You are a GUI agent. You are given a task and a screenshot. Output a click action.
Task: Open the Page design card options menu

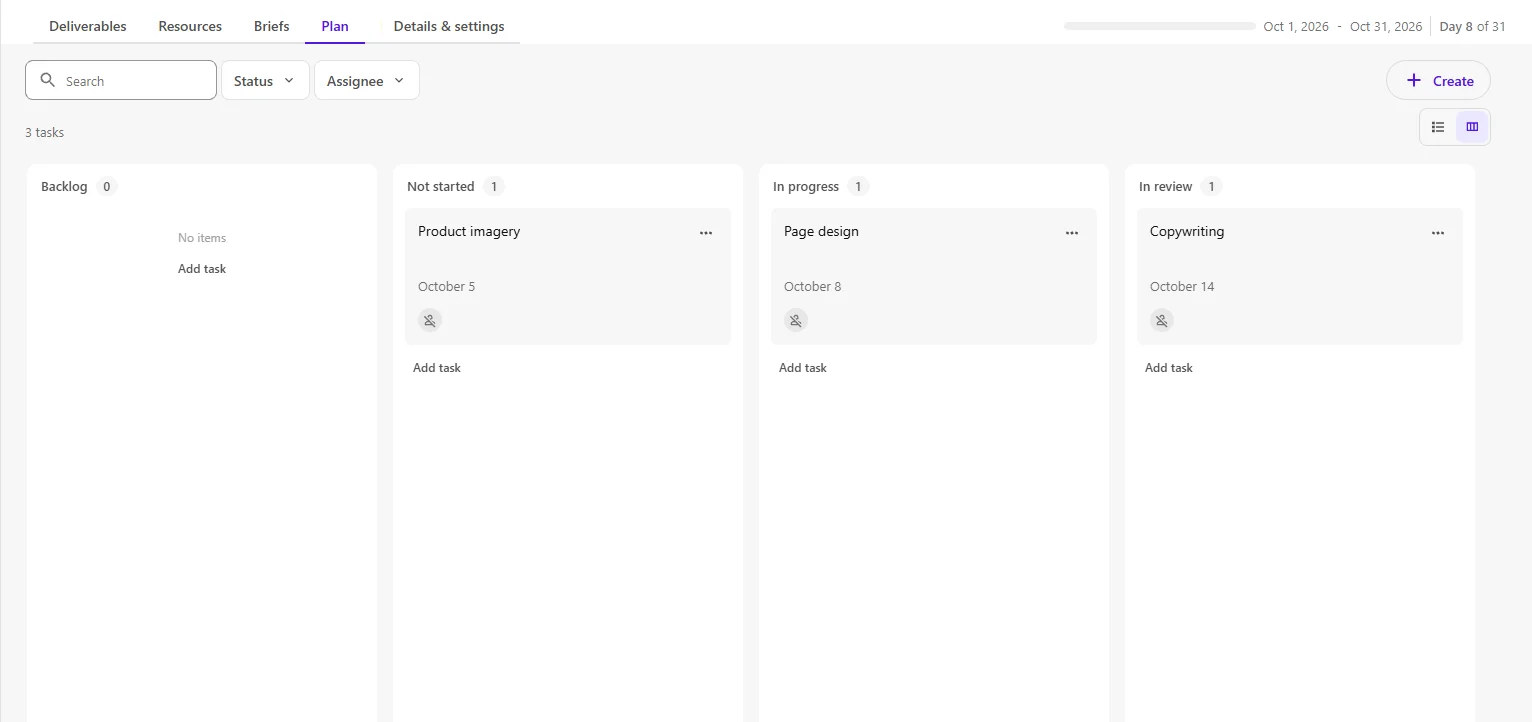click(1072, 233)
